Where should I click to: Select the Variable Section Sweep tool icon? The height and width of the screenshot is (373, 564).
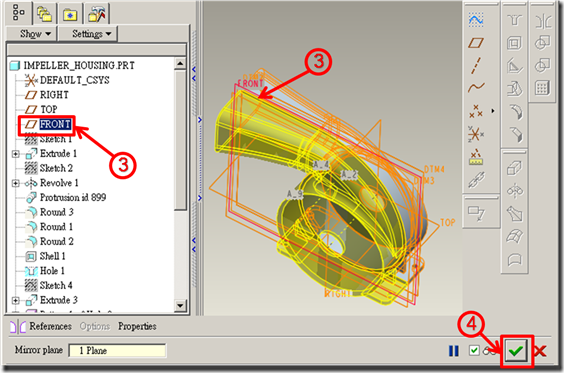click(x=515, y=214)
